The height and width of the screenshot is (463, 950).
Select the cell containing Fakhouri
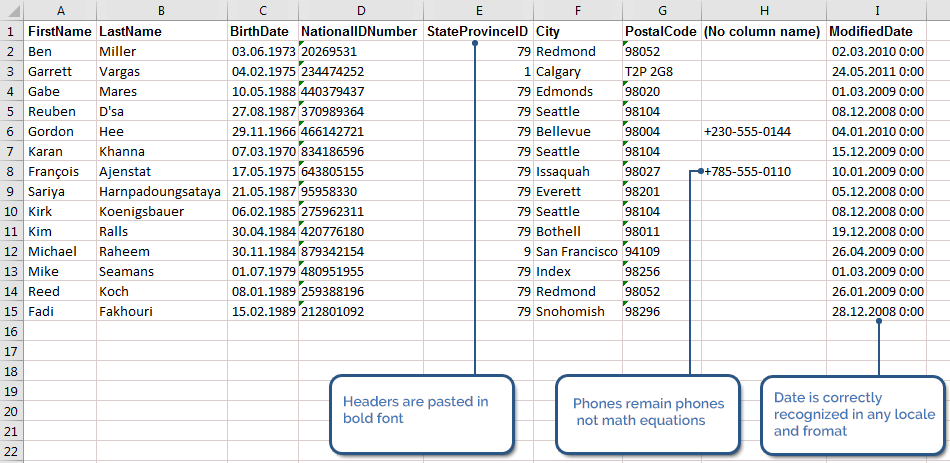[162, 311]
